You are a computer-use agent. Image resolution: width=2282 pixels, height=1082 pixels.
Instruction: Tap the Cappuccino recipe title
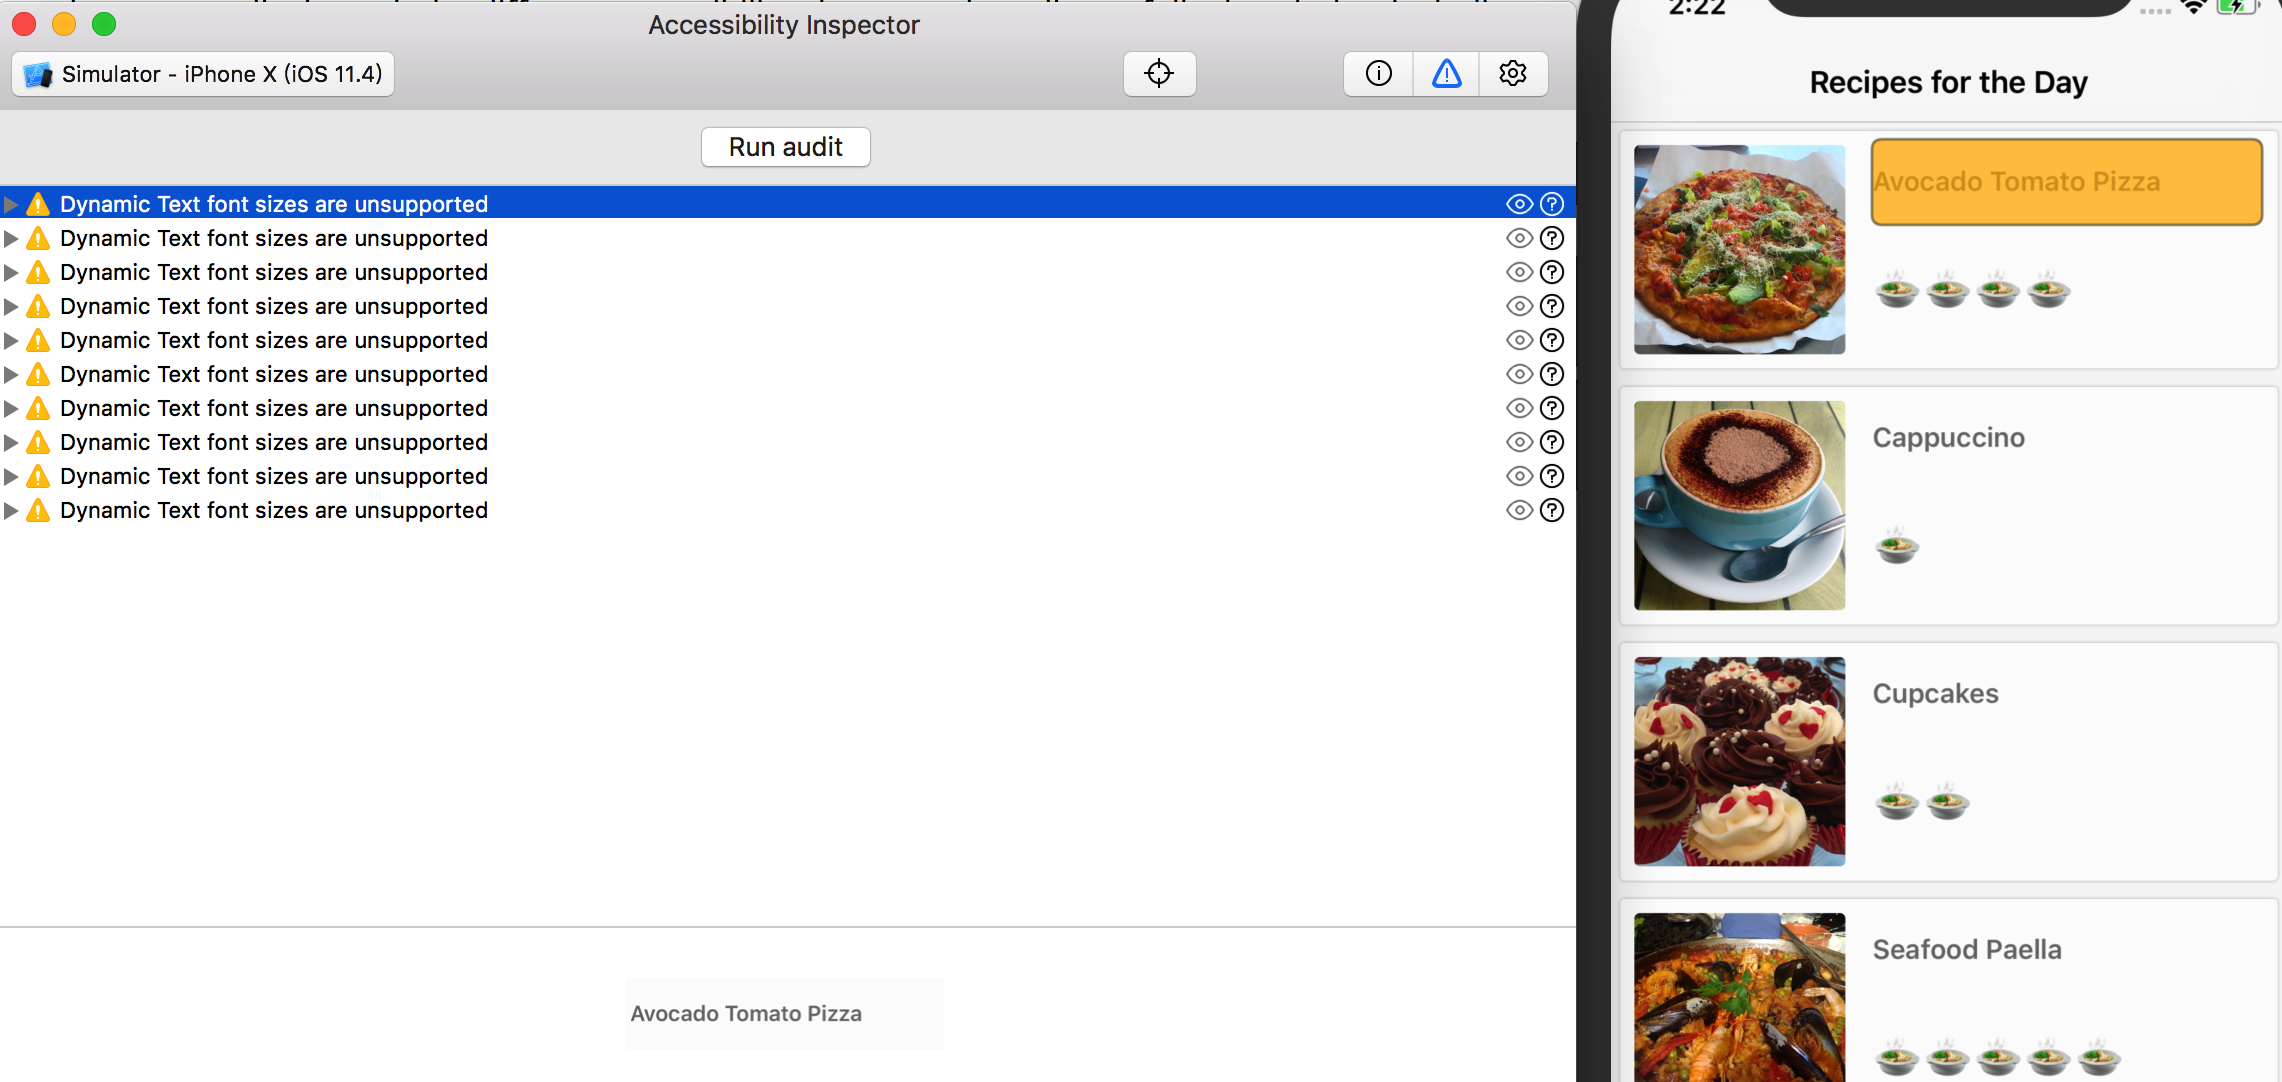[x=1948, y=438]
